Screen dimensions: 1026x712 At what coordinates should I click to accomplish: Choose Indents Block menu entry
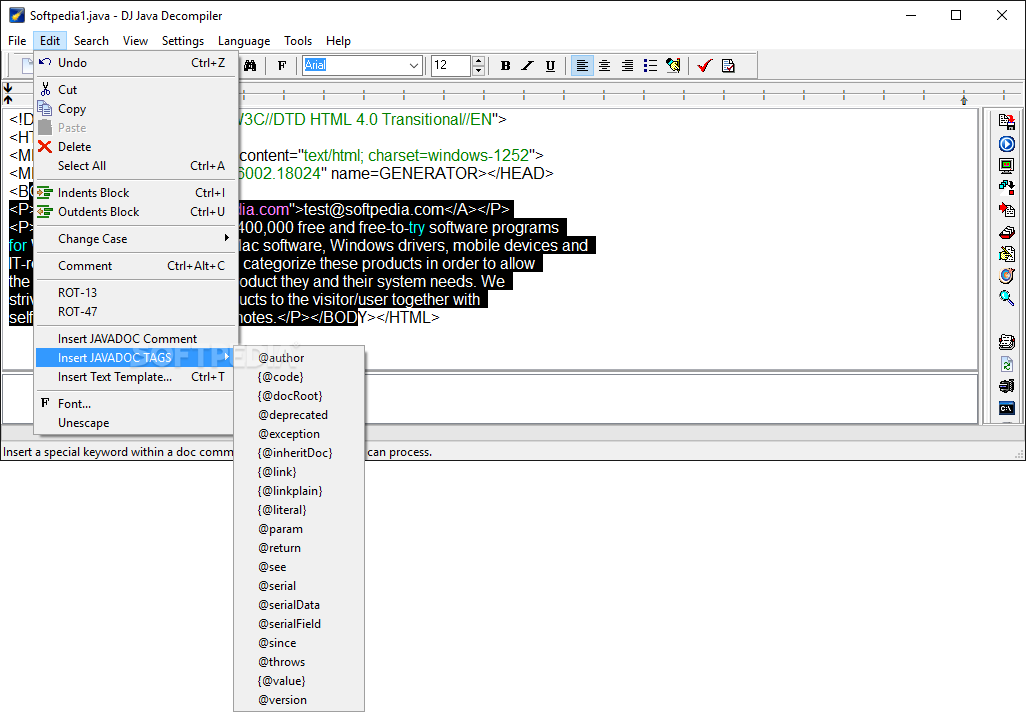pos(135,193)
